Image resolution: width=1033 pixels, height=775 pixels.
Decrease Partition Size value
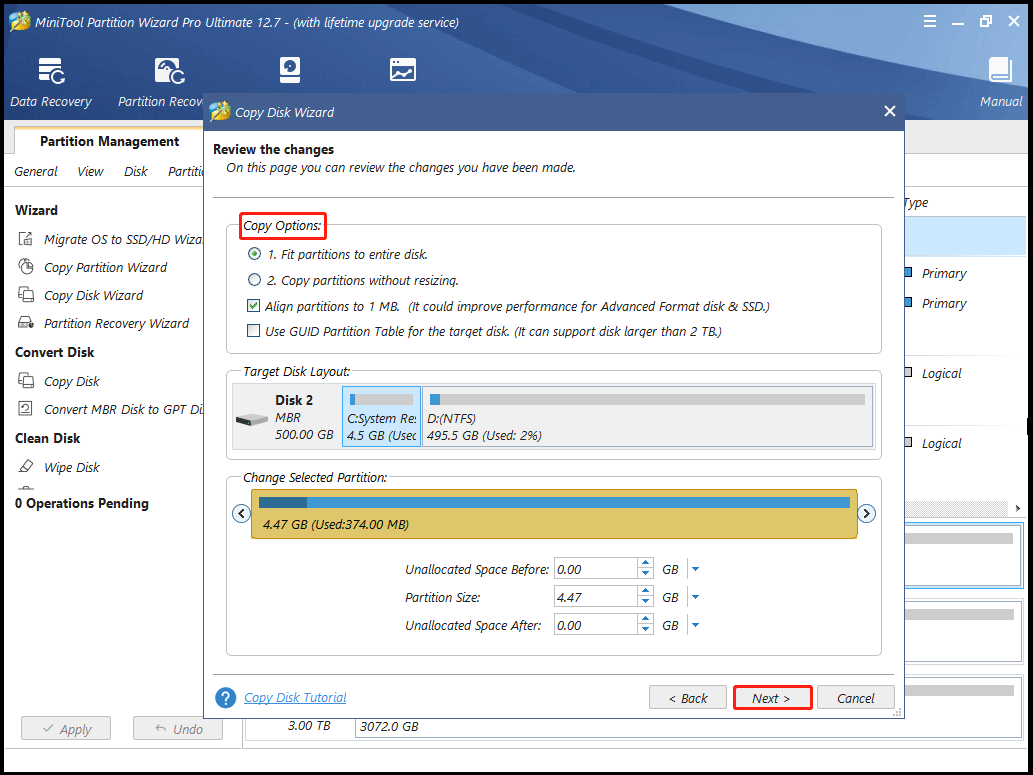click(x=646, y=602)
